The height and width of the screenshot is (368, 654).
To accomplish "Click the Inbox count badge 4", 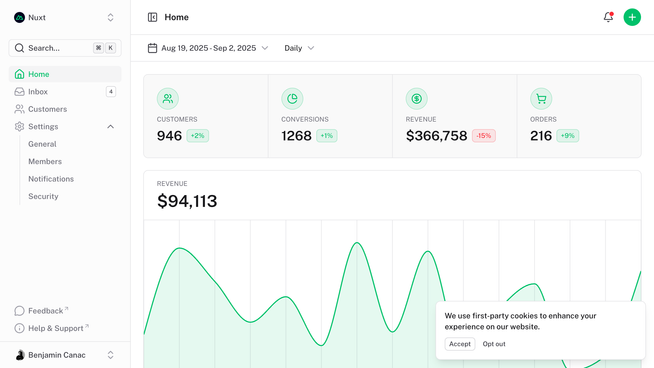I will [x=111, y=92].
